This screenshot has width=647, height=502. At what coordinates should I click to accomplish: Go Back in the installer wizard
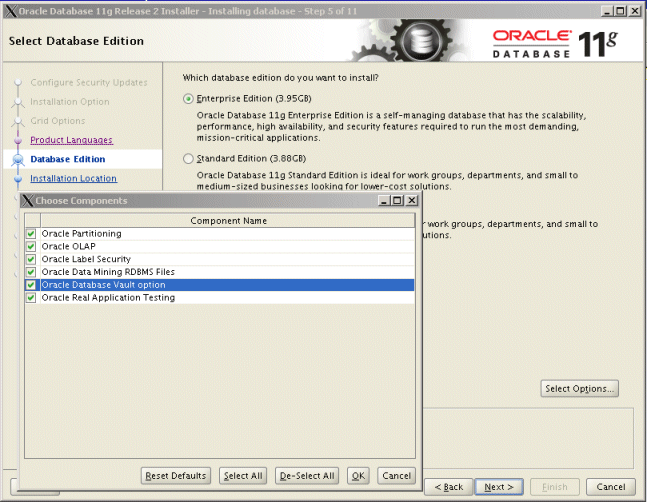tap(449, 487)
